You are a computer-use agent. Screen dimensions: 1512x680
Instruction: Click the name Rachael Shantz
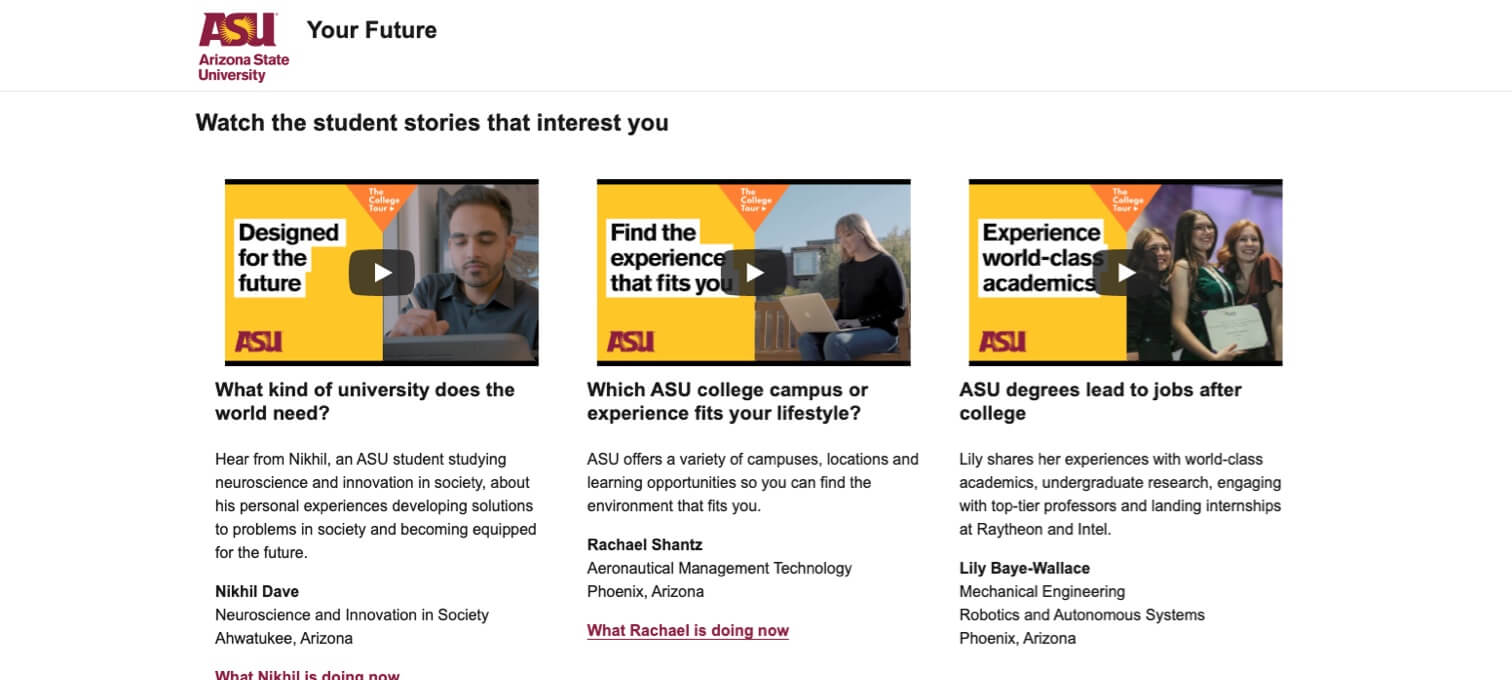coord(645,545)
